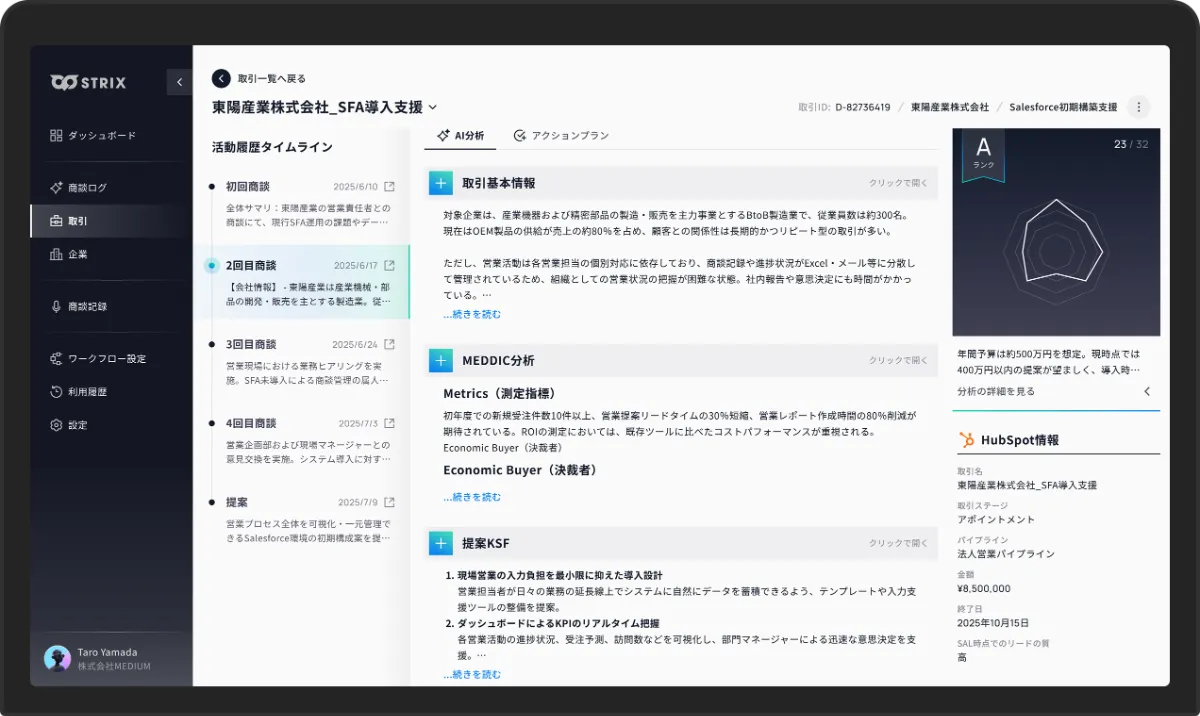1200x716 pixels.
Task: Click クリックで開く on the MEDDIC分析 header
Action: pyautogui.click(x=898, y=360)
